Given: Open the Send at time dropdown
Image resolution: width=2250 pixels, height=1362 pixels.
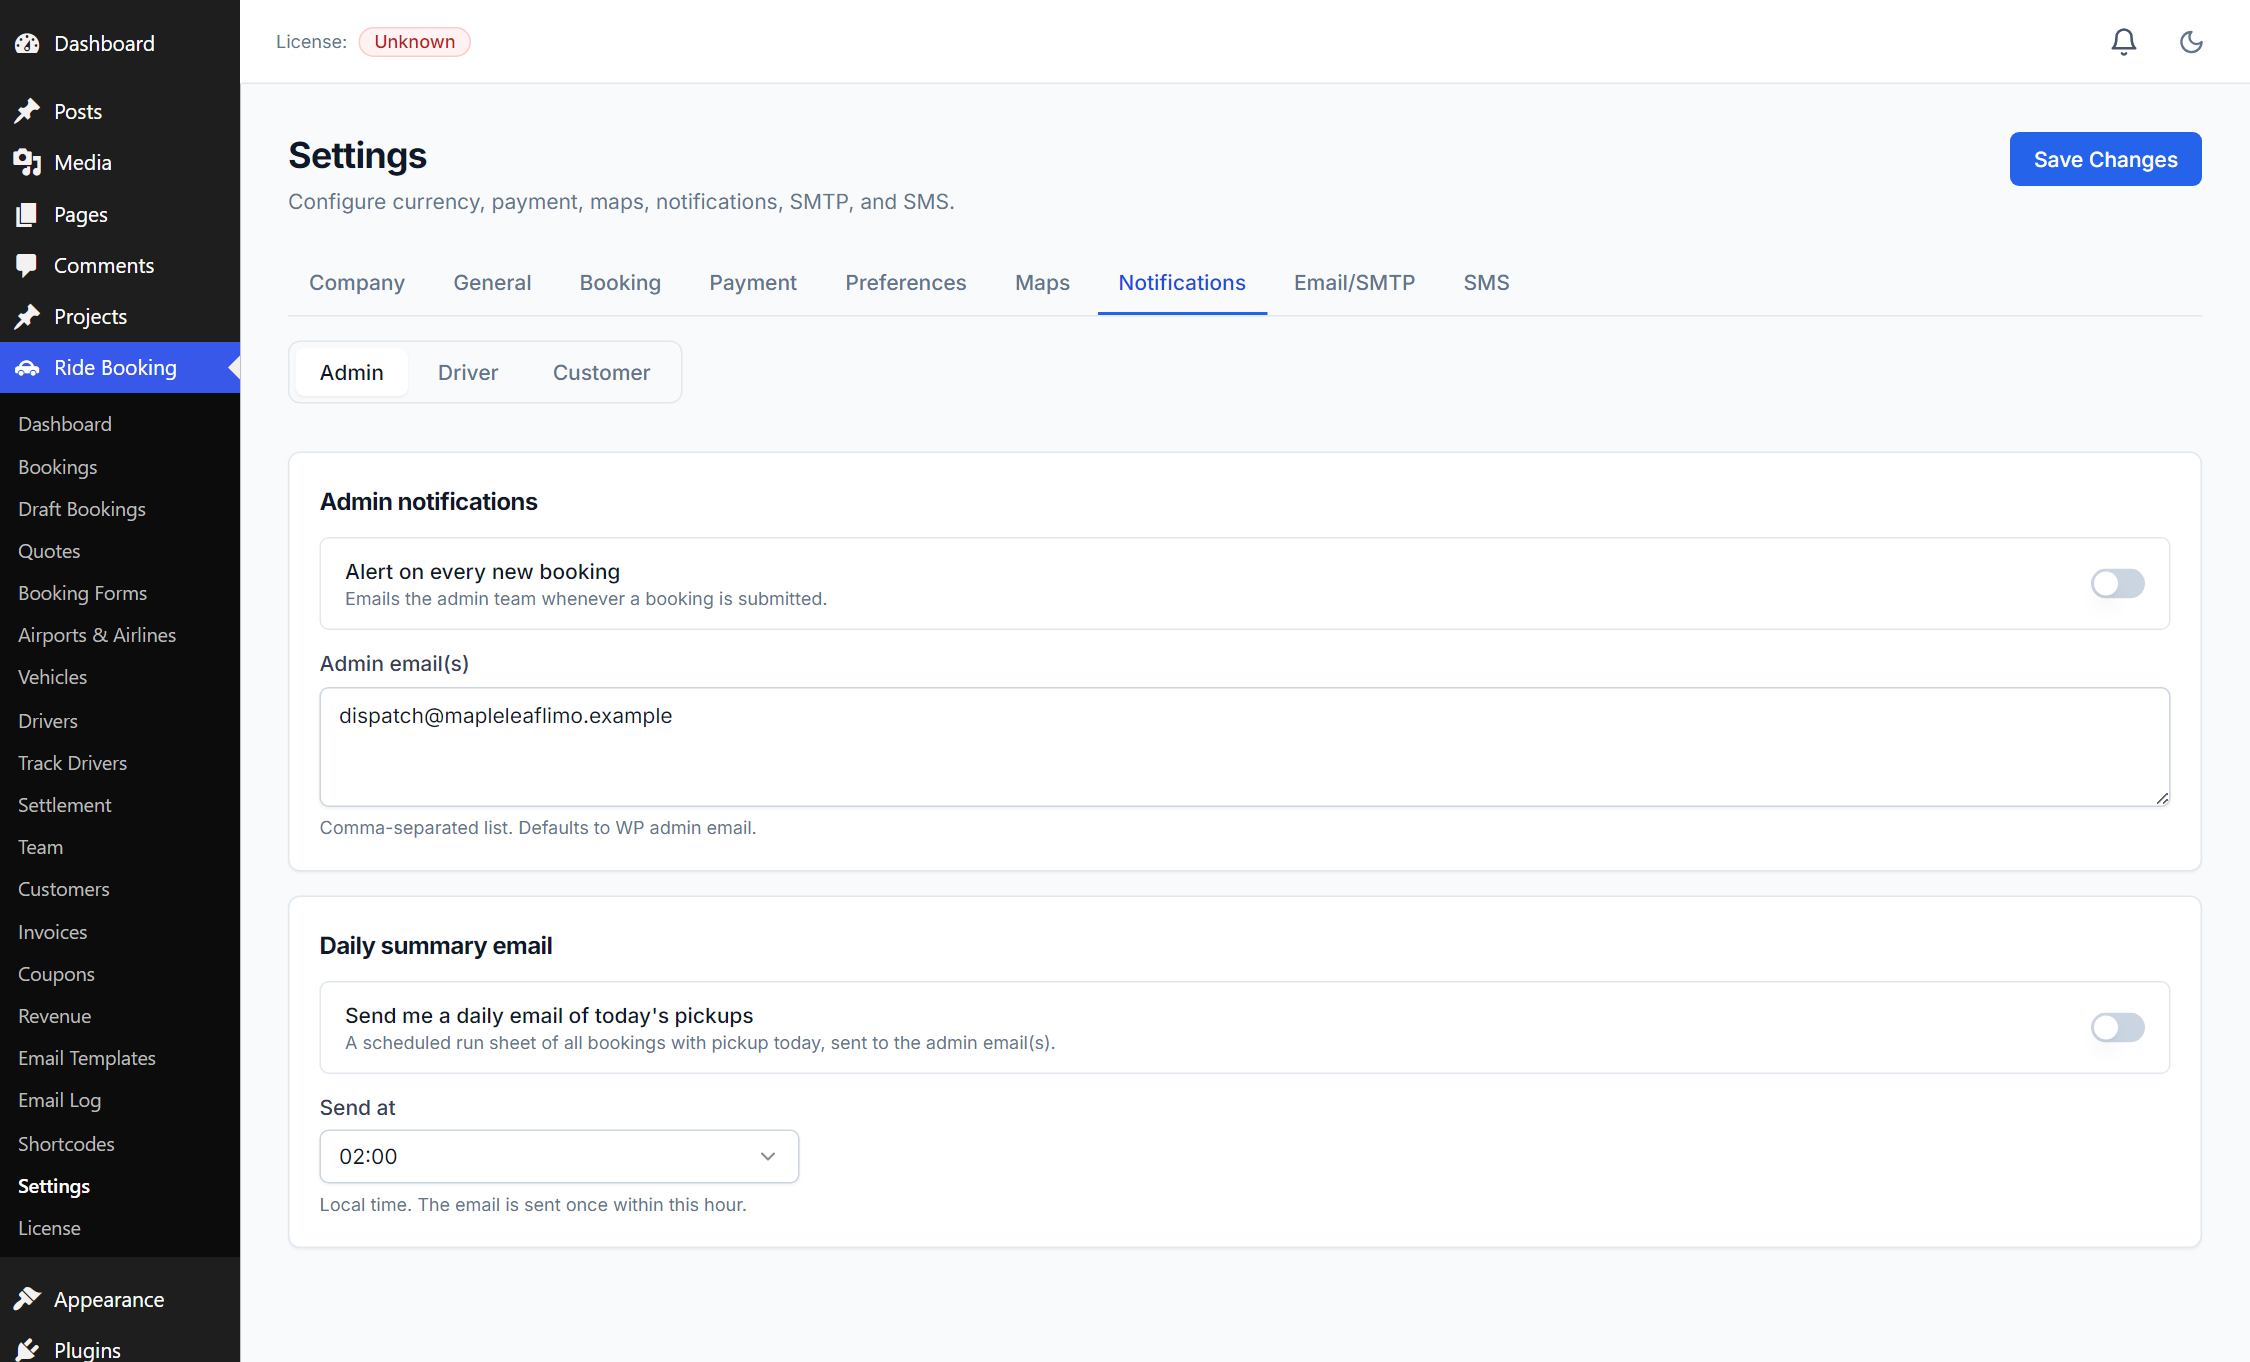Looking at the screenshot, I should pyautogui.click(x=559, y=1156).
